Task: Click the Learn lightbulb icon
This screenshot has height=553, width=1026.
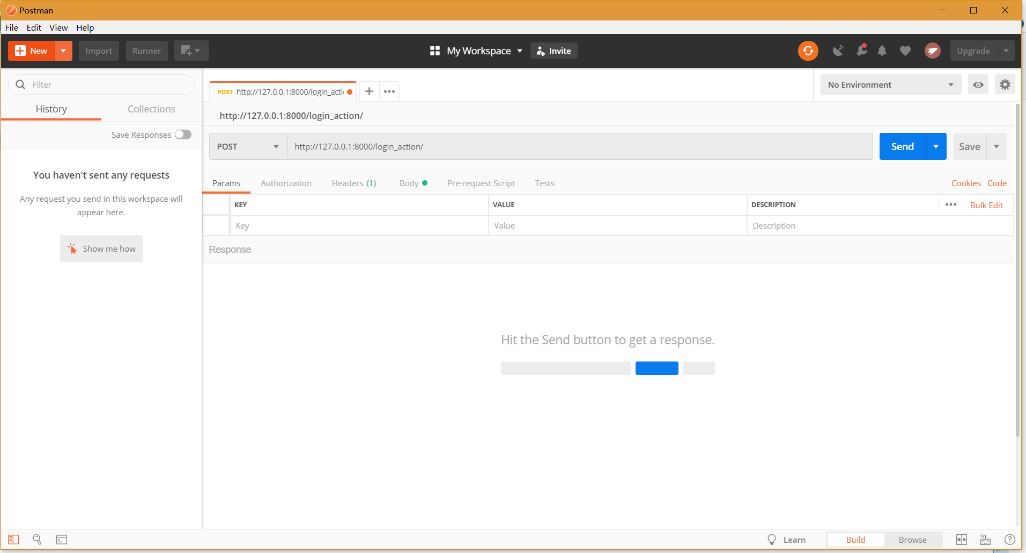Action: click(x=771, y=539)
